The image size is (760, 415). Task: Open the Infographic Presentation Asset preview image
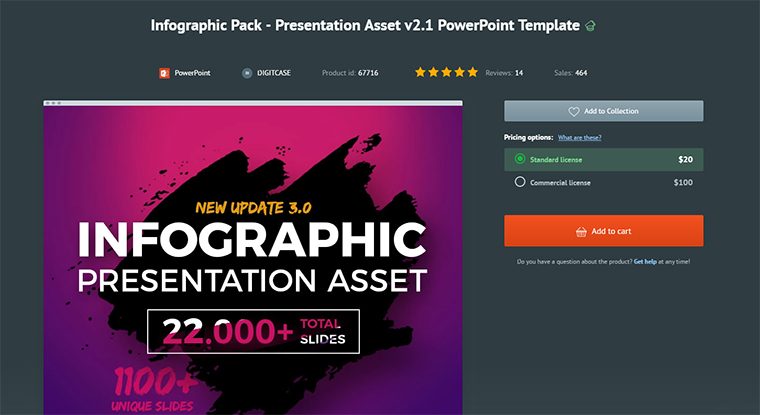[x=253, y=260]
